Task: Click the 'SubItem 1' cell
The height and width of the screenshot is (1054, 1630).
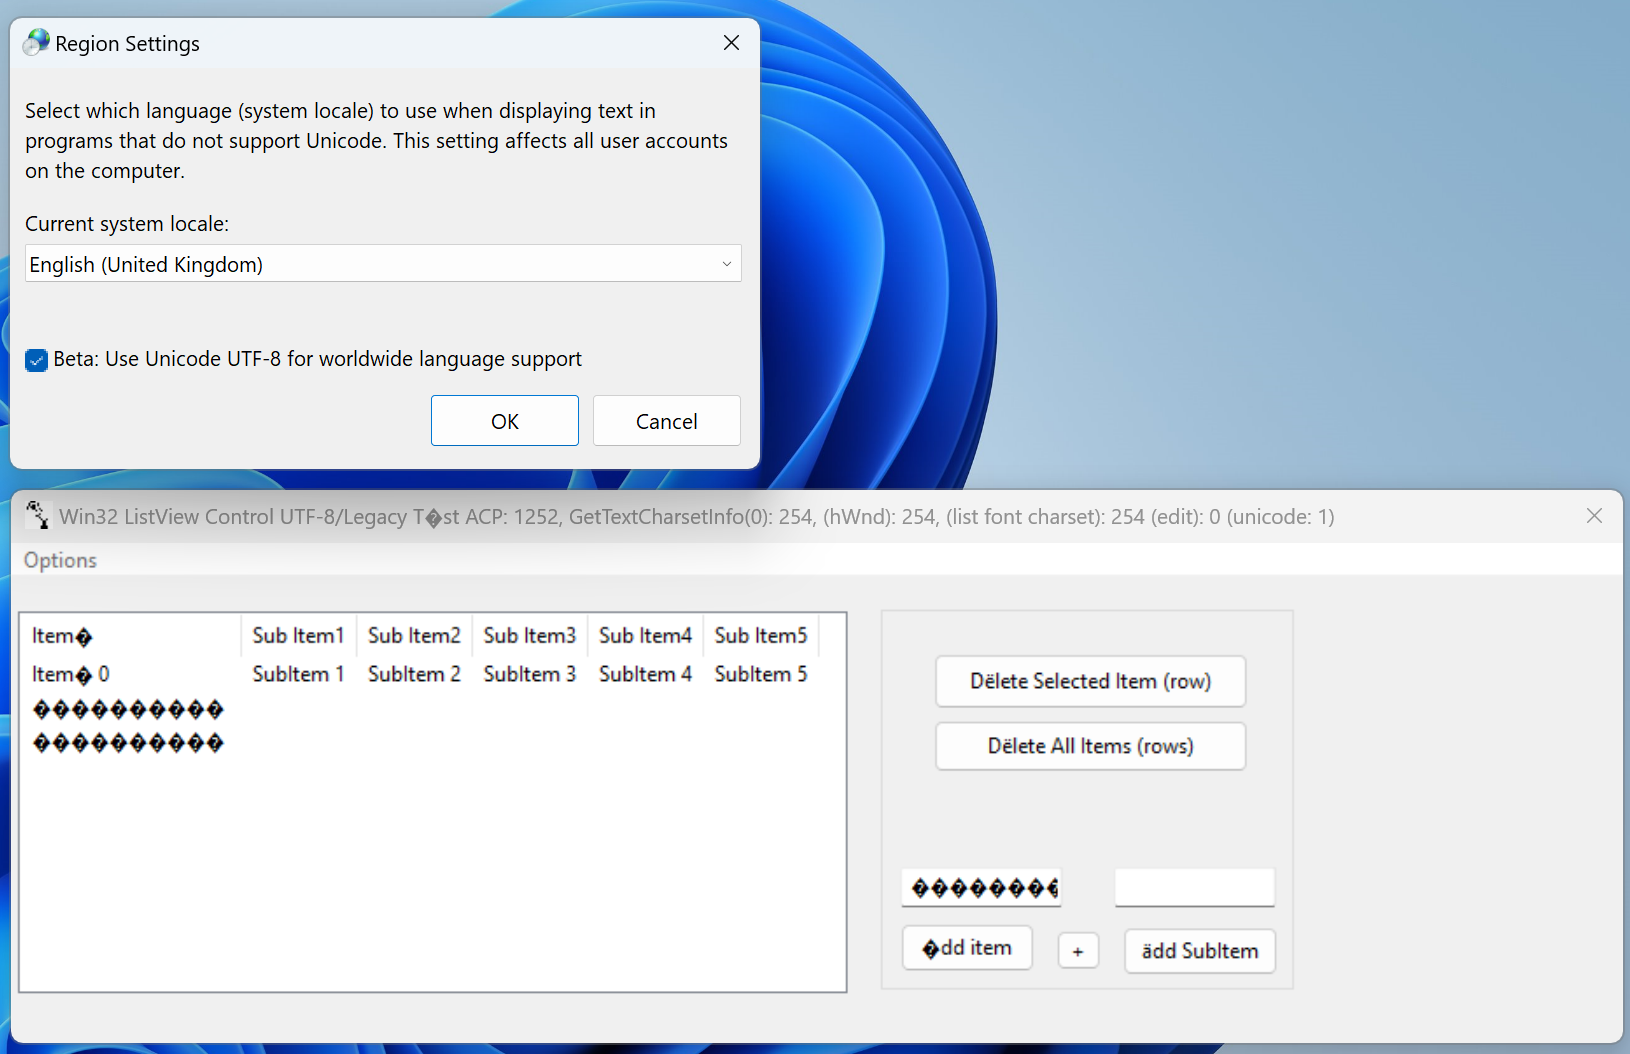Action: [x=298, y=674]
